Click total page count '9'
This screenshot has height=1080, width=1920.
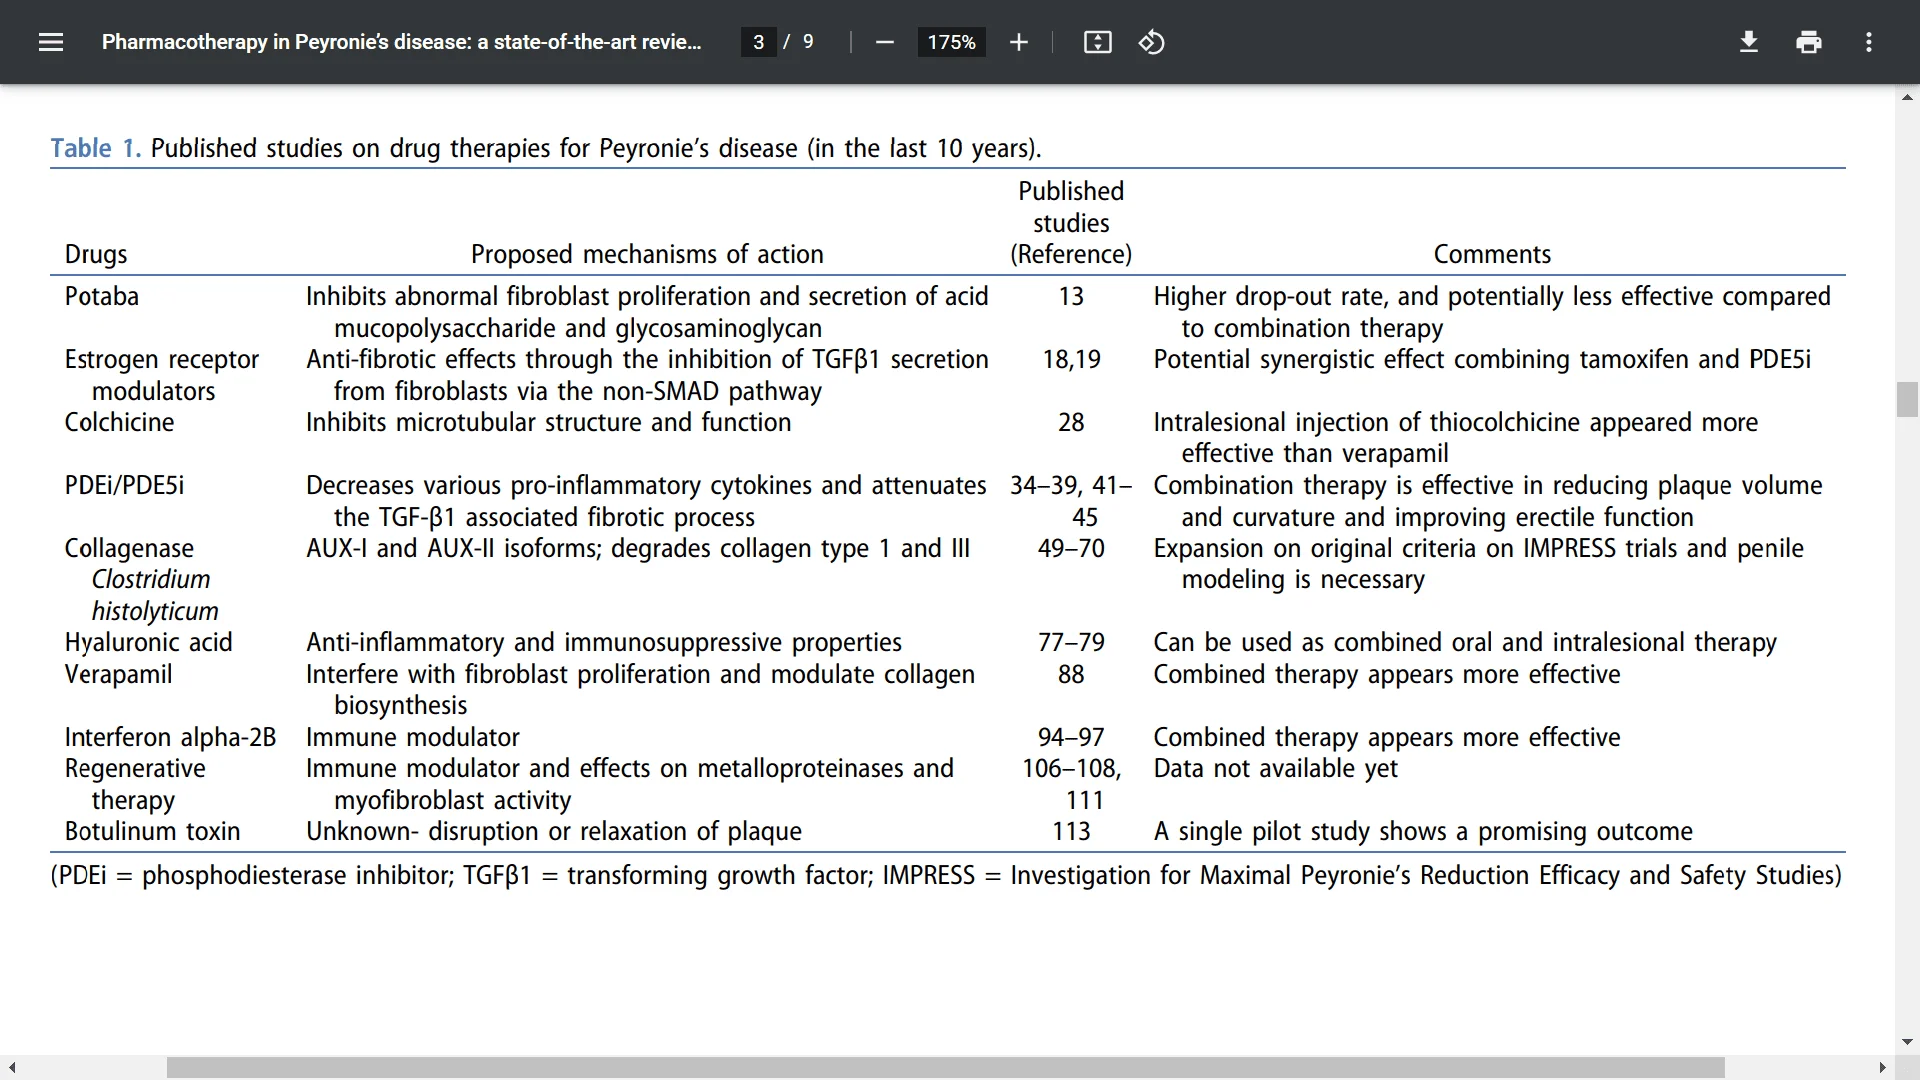click(x=808, y=42)
